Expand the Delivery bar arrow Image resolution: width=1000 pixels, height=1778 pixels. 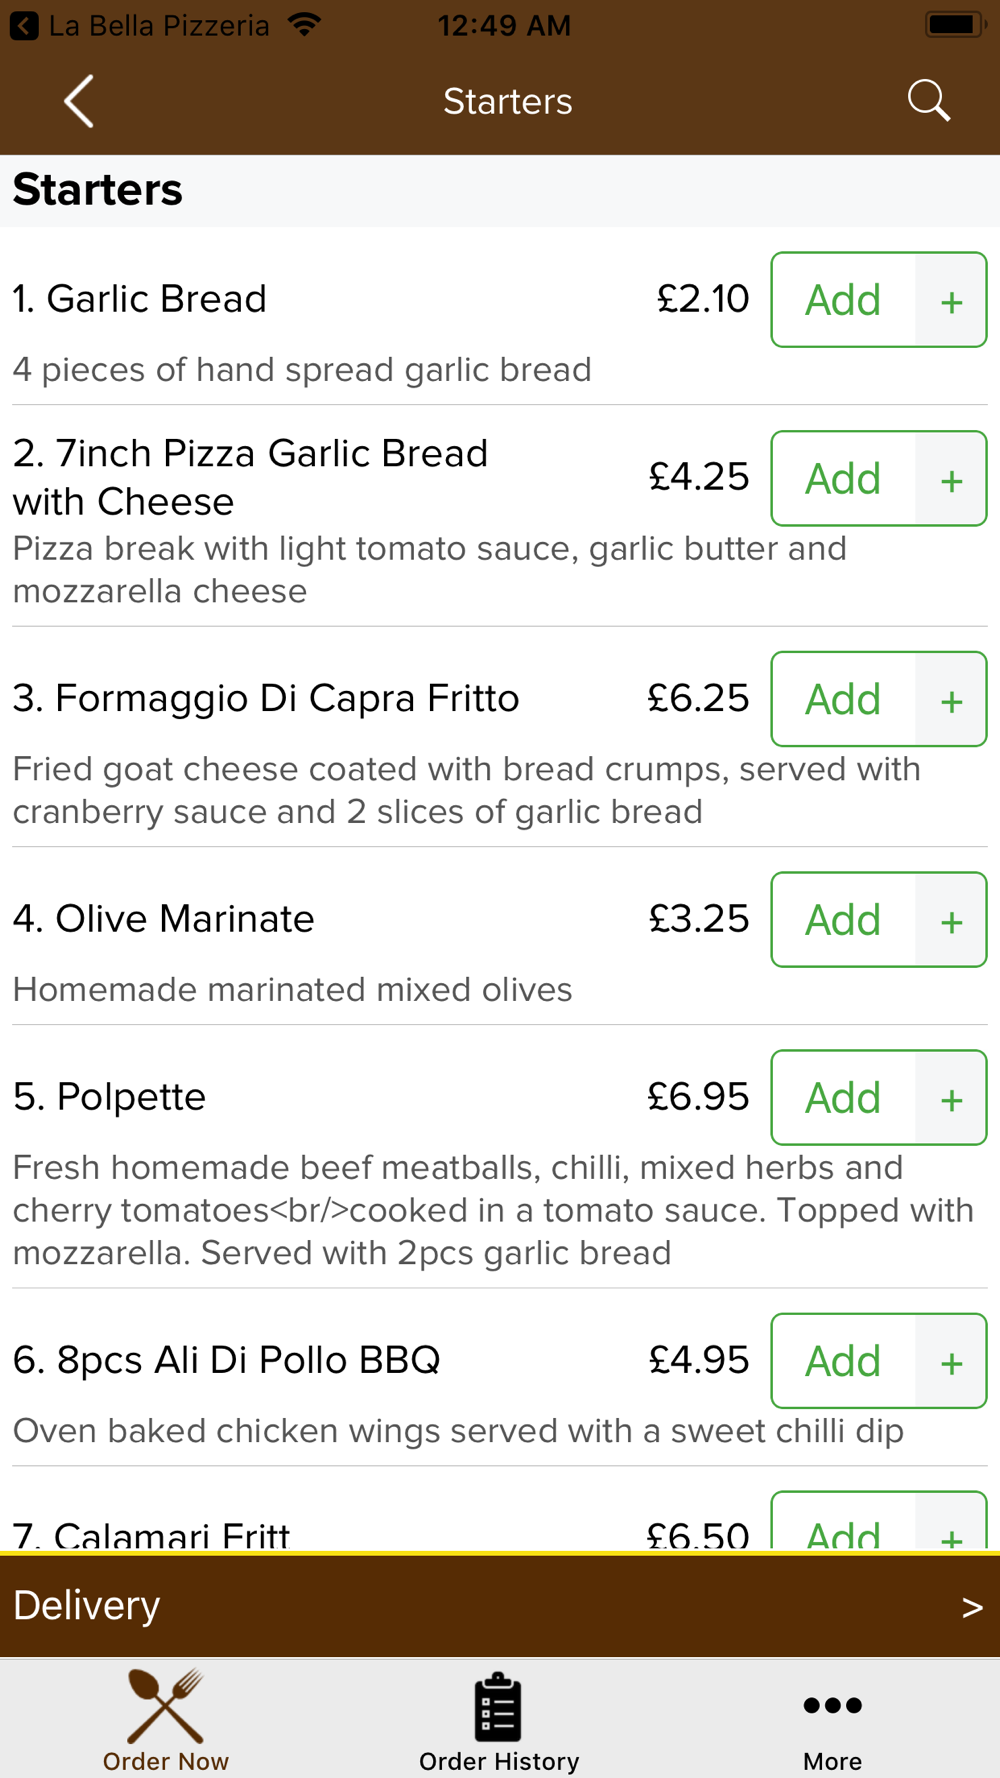coord(972,1607)
